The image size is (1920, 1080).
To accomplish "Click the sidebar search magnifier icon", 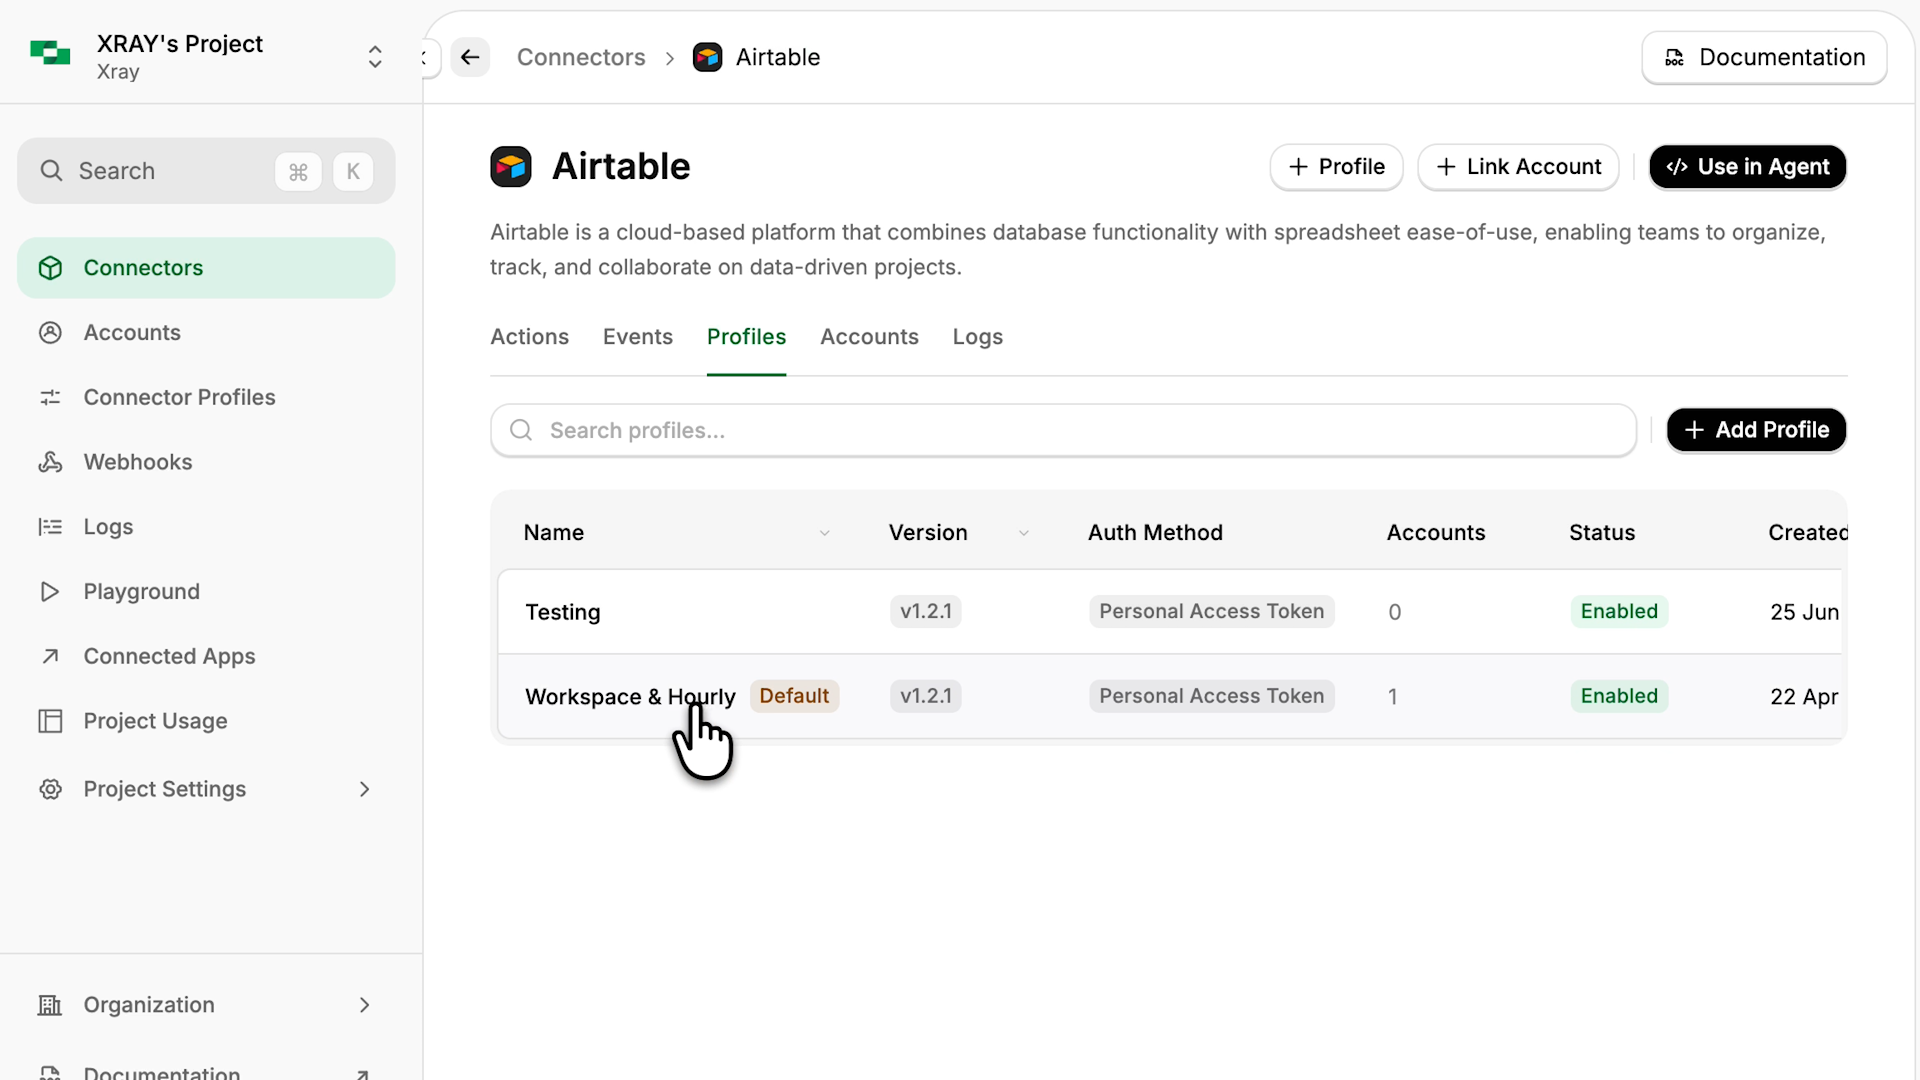I will (x=51, y=171).
